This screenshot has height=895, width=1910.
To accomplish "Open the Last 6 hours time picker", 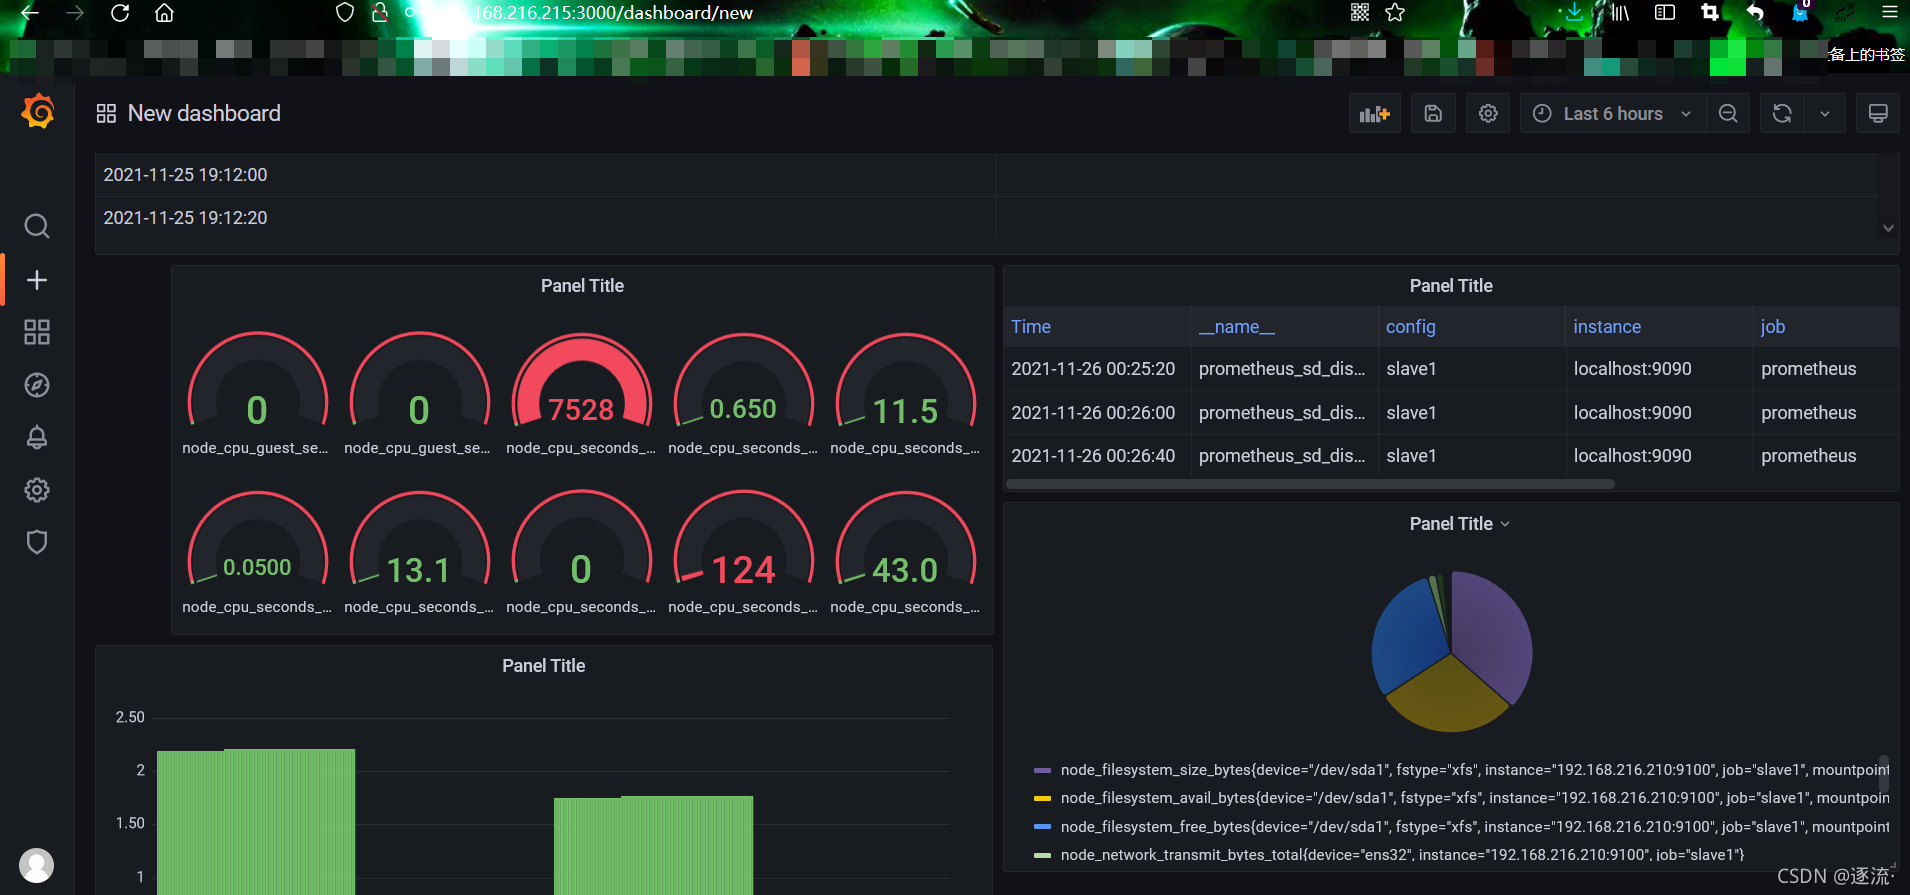I will click(x=1612, y=114).
